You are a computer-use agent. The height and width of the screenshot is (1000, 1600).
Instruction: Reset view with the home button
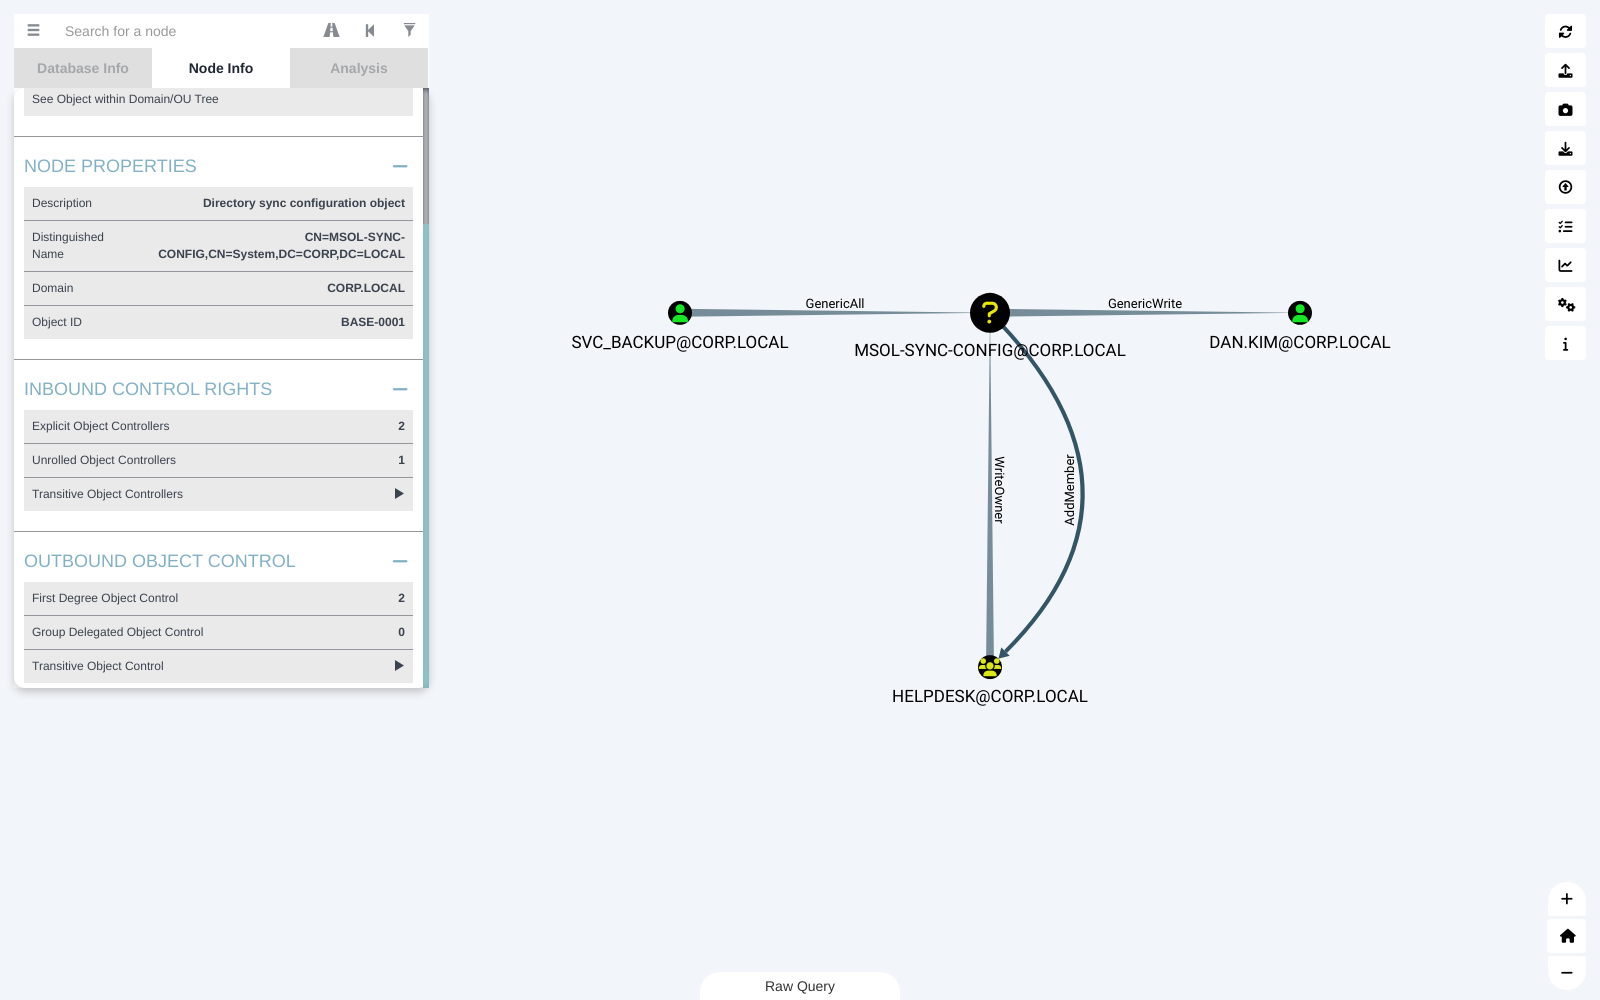(1567, 936)
